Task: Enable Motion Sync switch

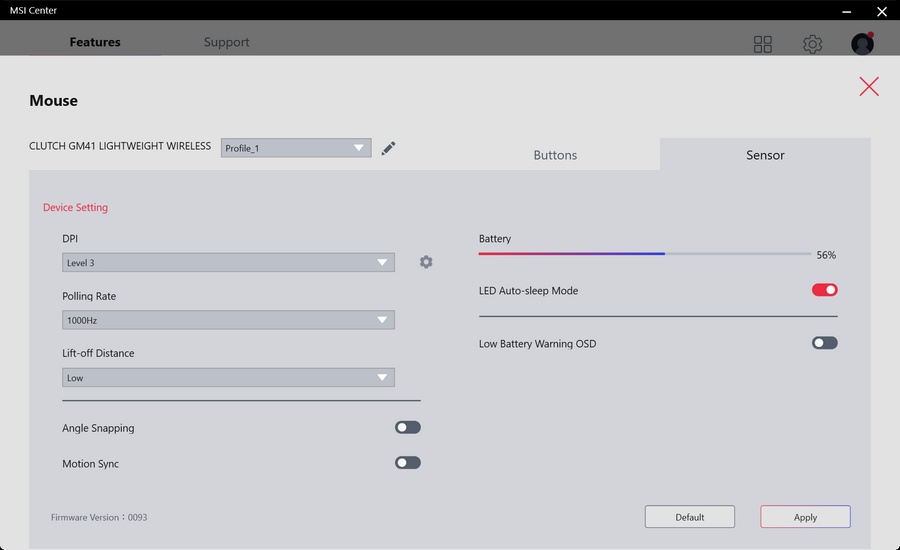Action: (408, 463)
